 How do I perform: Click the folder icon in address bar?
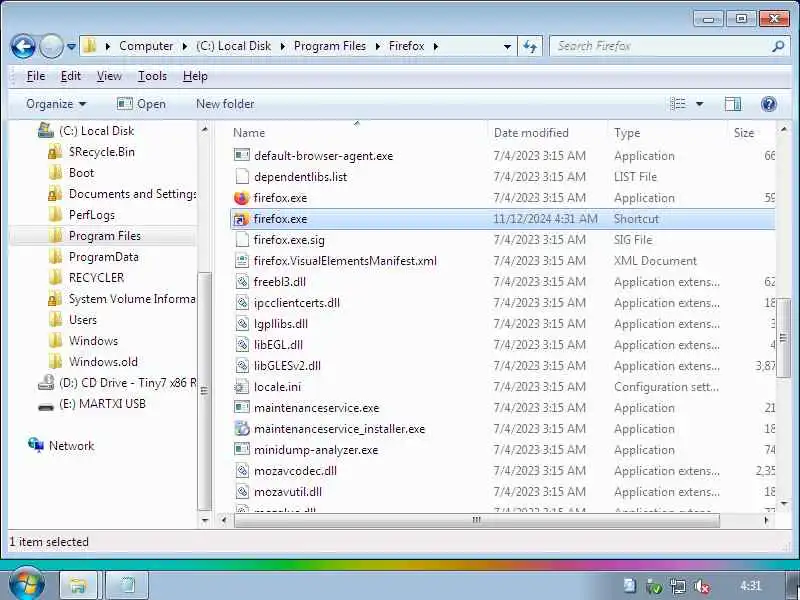point(90,46)
